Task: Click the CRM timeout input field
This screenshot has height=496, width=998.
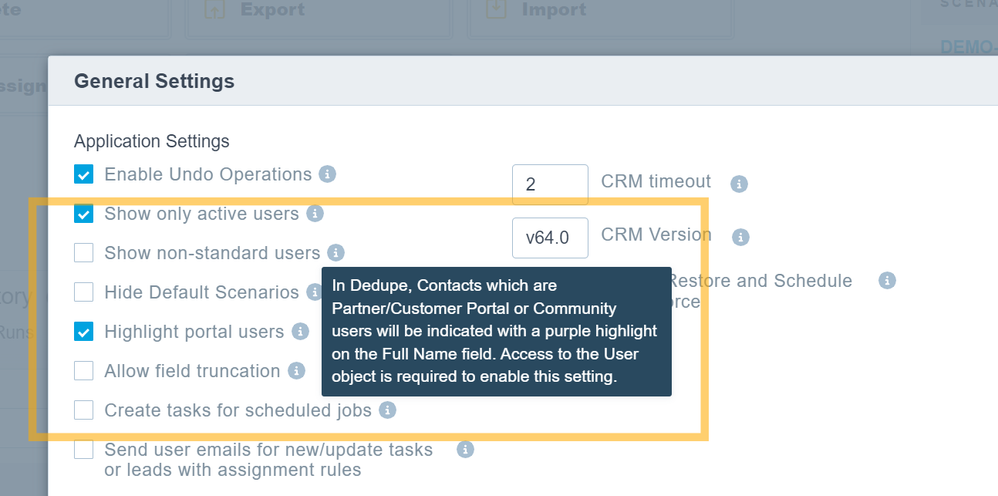Action: click(x=550, y=185)
